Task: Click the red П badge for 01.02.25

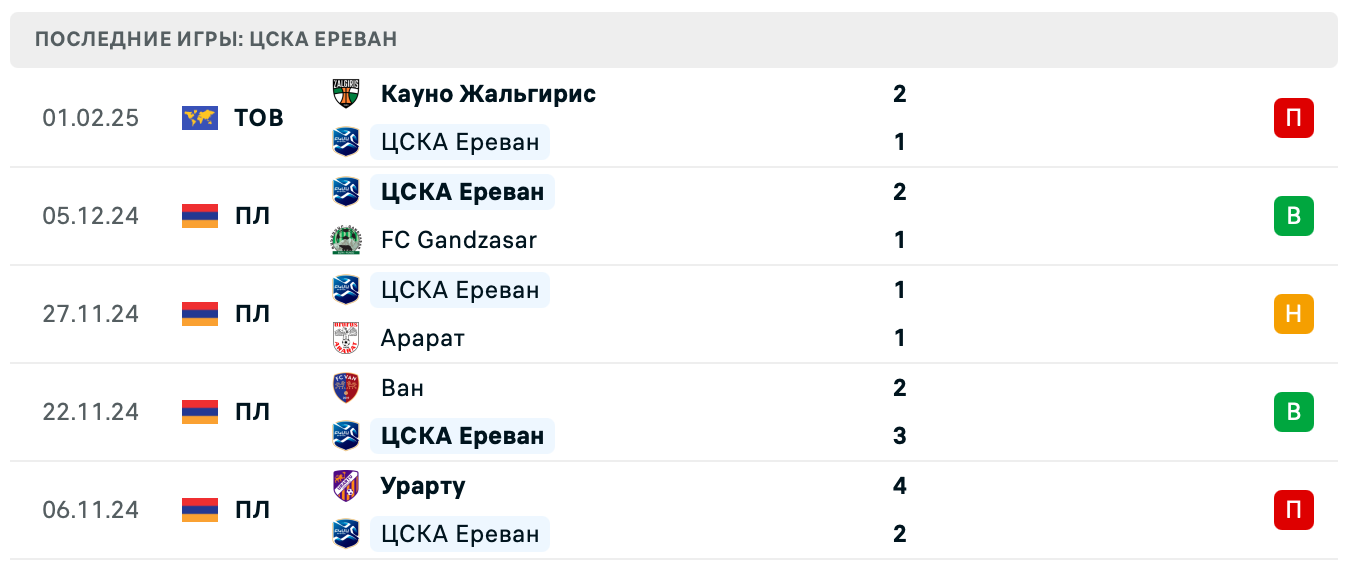Action: pos(1293,118)
